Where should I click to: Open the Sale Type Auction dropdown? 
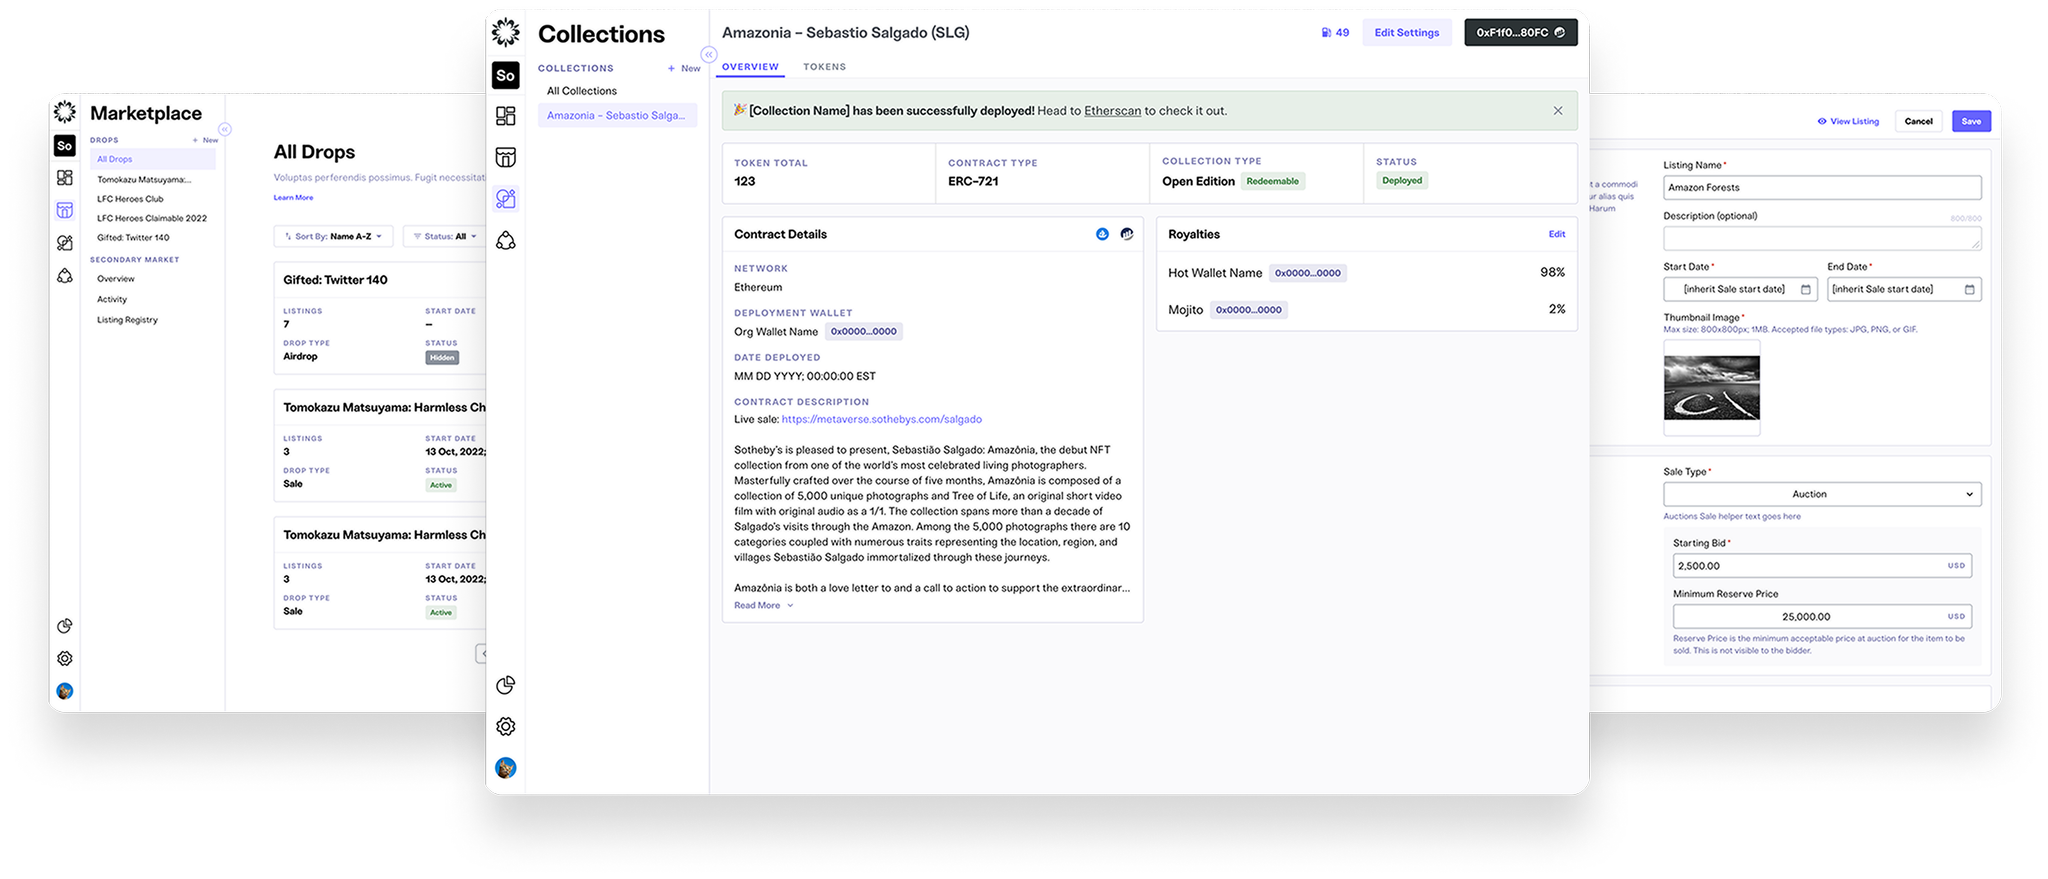1821,494
